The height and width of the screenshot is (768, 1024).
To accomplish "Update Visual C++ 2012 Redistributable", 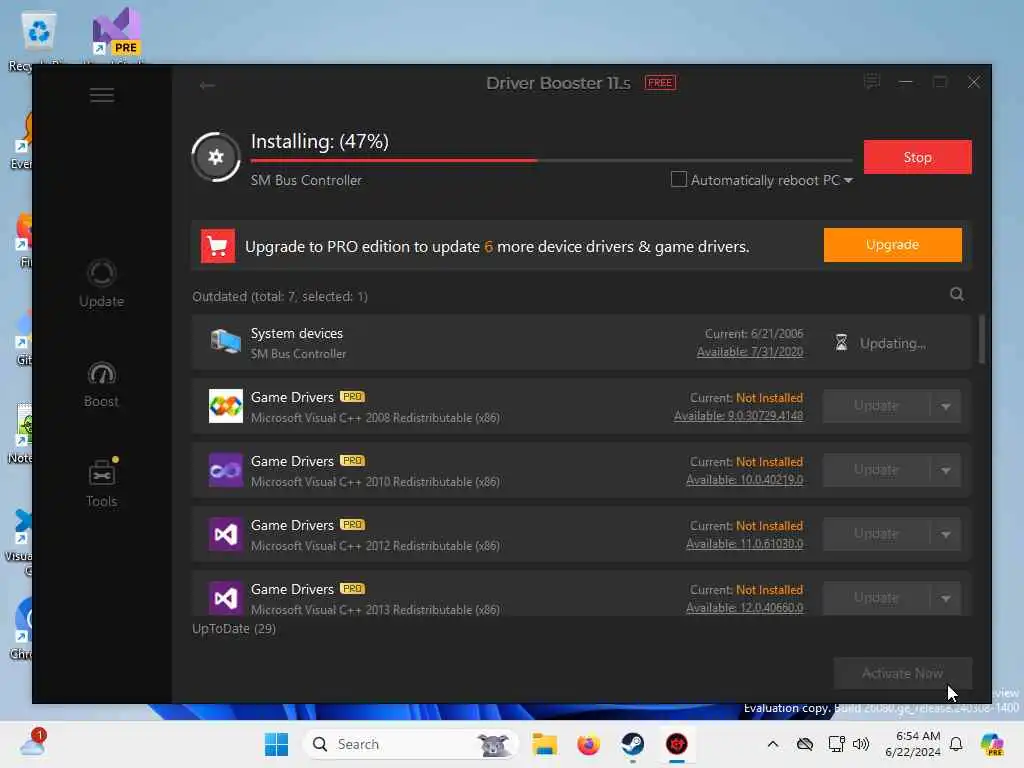I will (876, 534).
